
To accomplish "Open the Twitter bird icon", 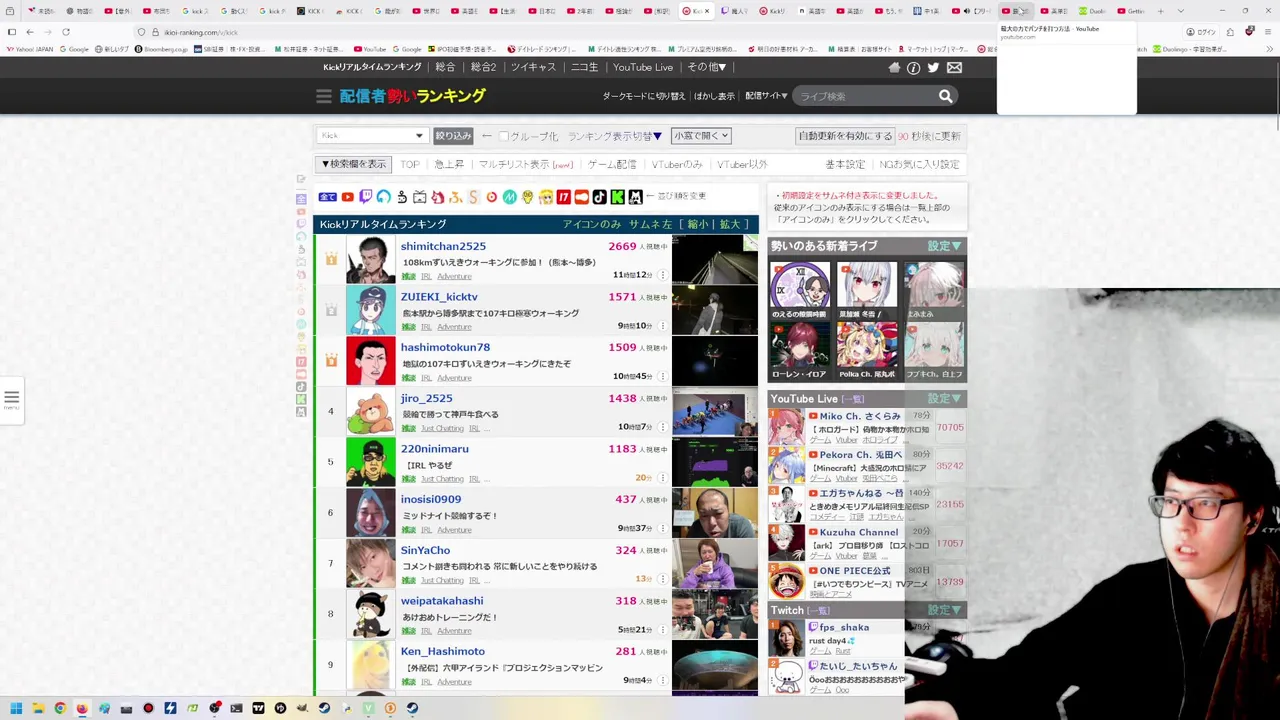I will tap(933, 67).
